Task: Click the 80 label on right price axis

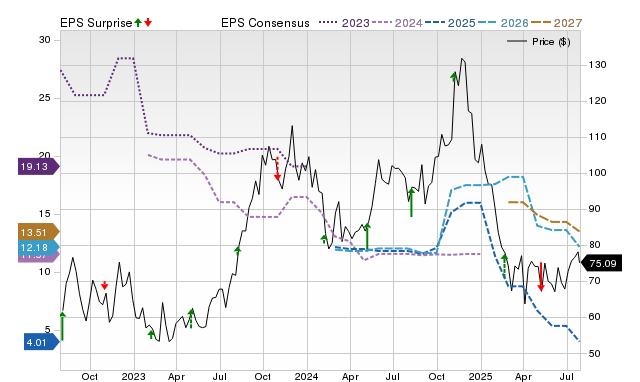Action: pyautogui.click(x=595, y=245)
